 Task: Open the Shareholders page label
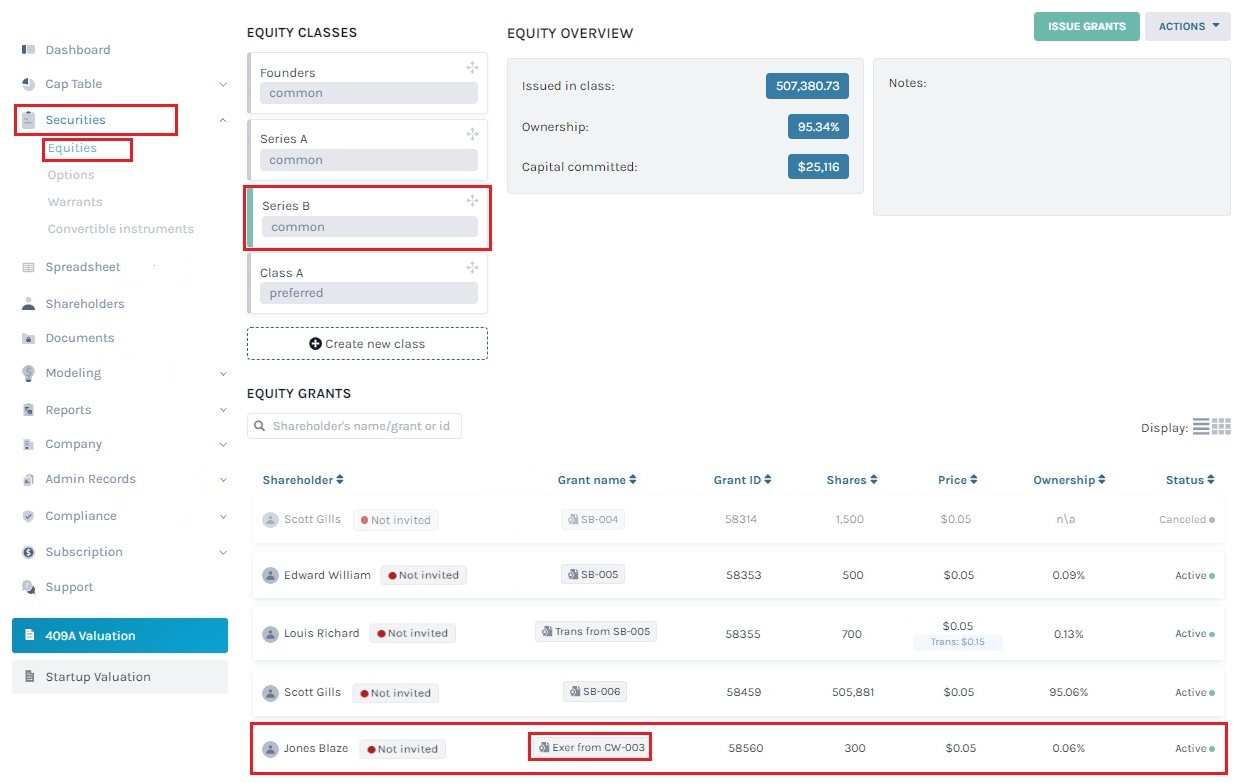[85, 304]
